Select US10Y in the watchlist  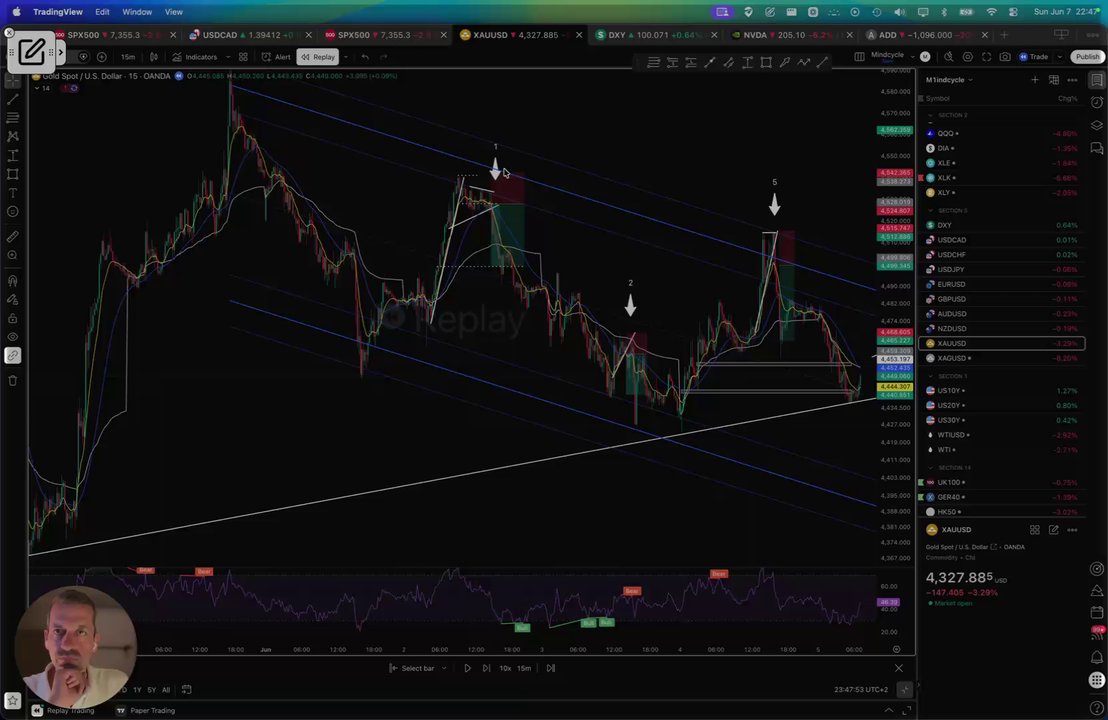click(x=1001, y=391)
